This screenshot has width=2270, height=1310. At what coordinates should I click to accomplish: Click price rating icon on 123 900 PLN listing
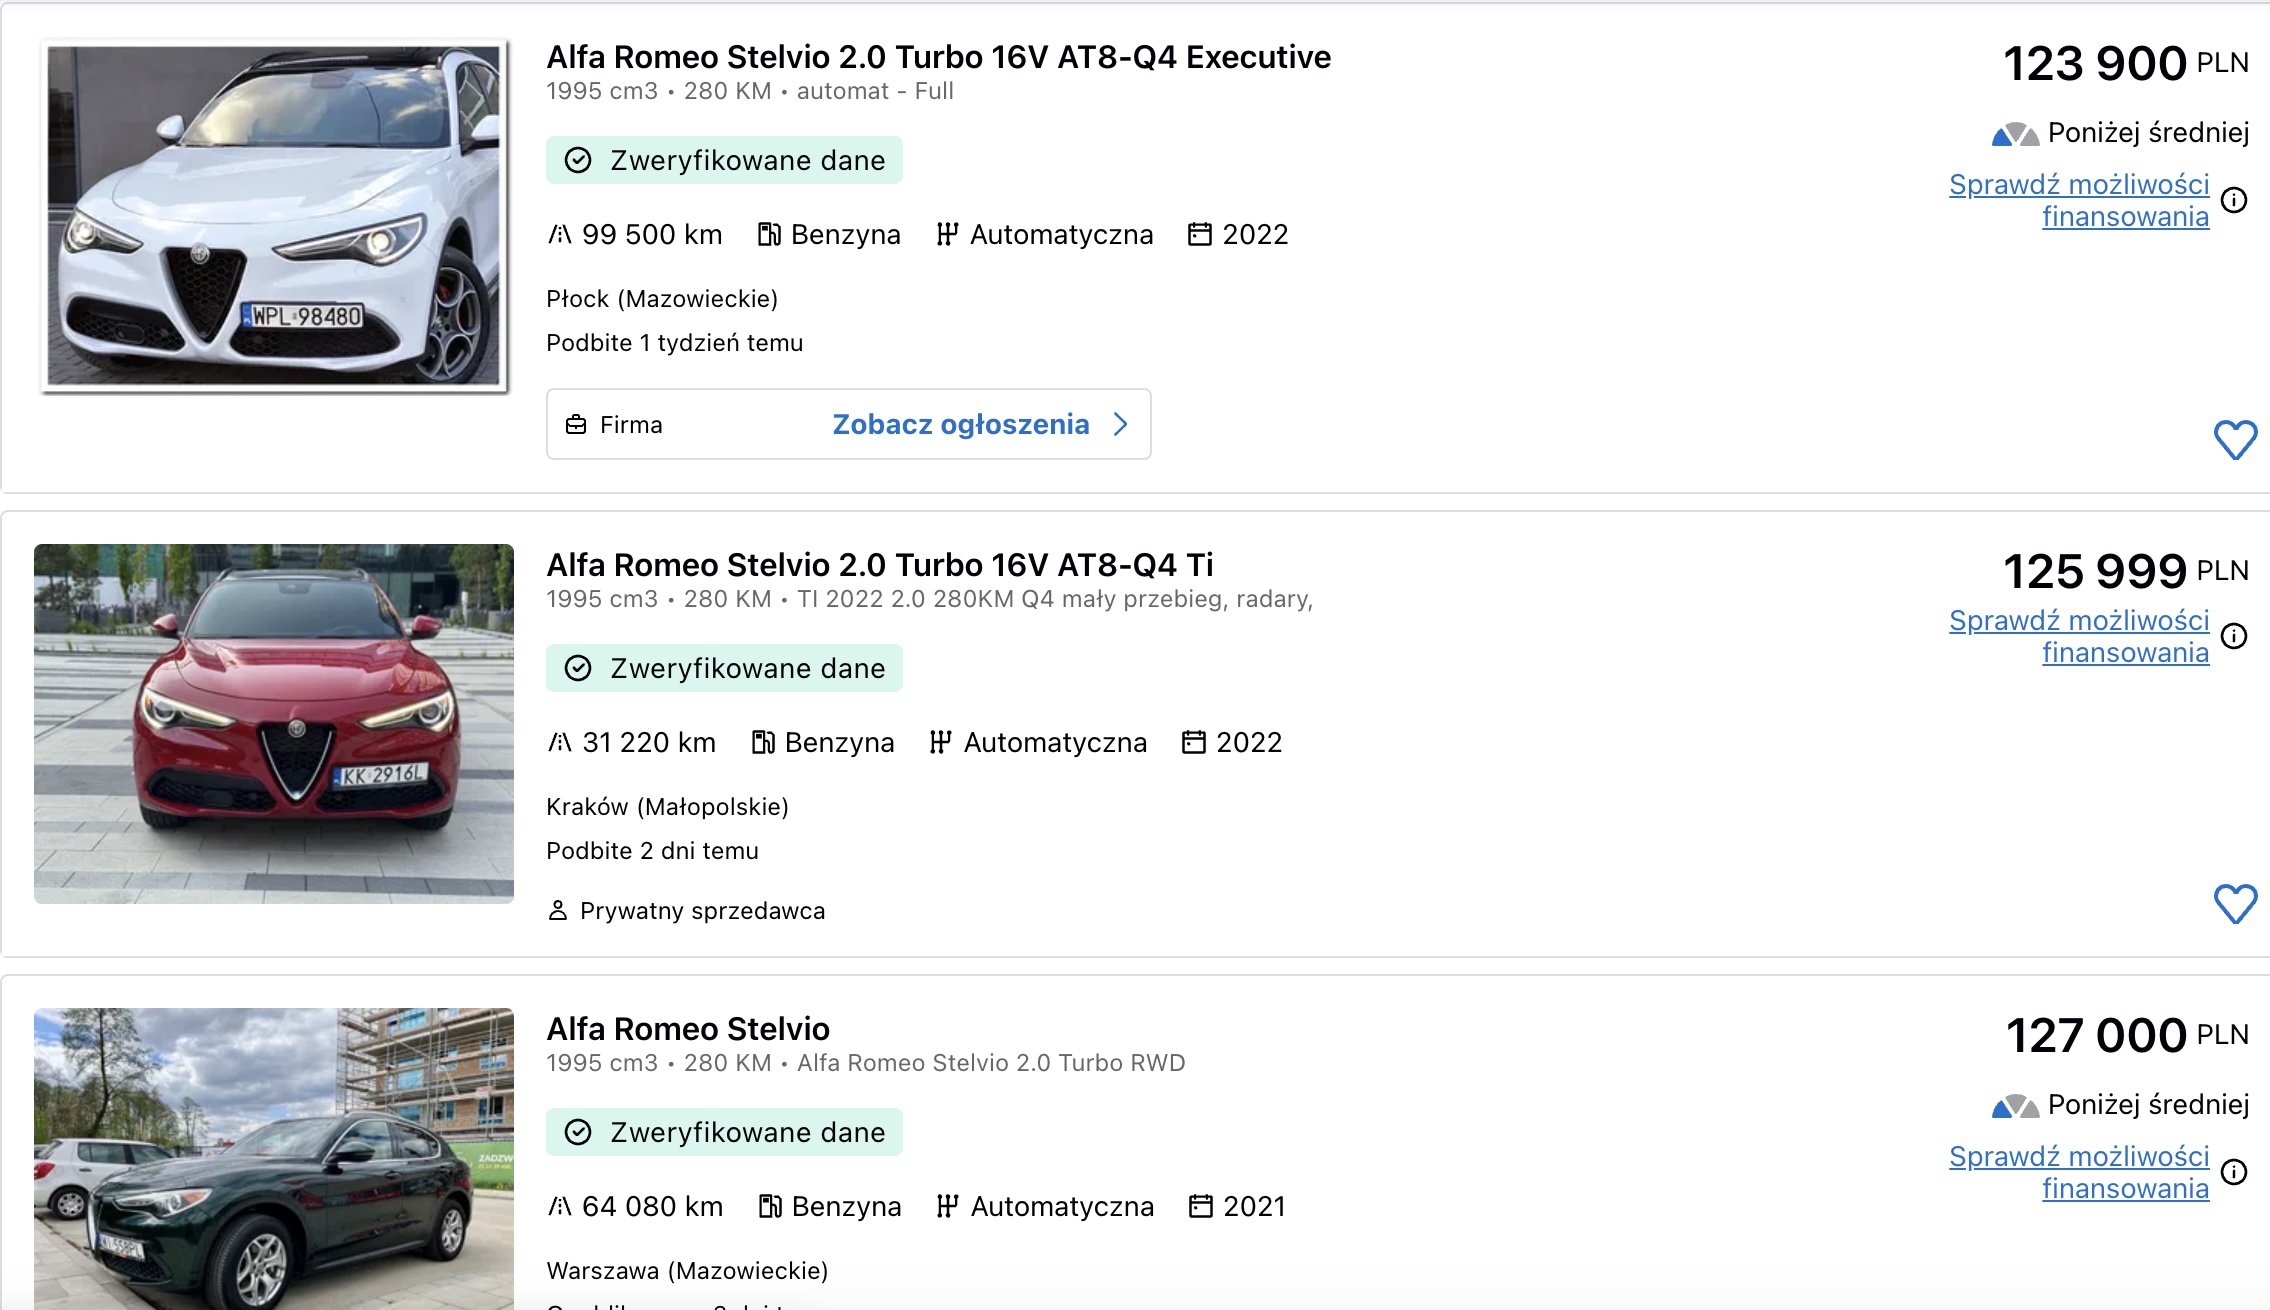pos(2015,134)
